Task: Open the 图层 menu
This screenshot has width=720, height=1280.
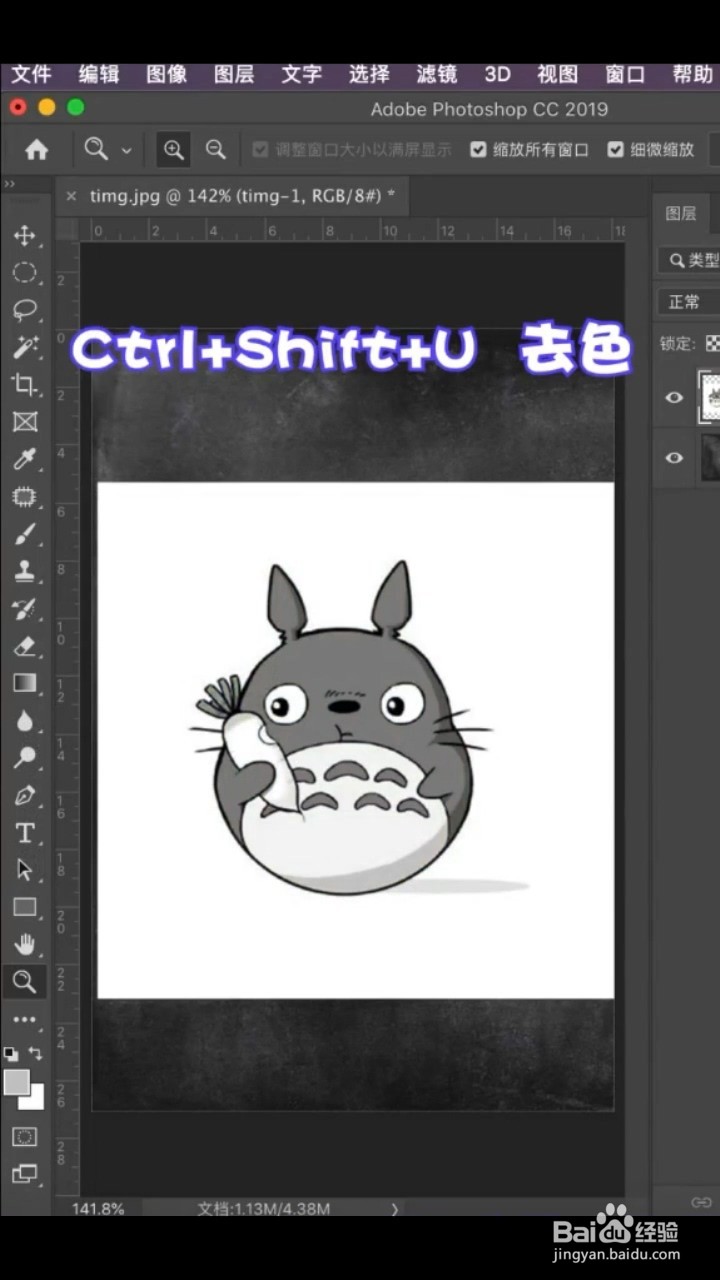Action: point(234,75)
